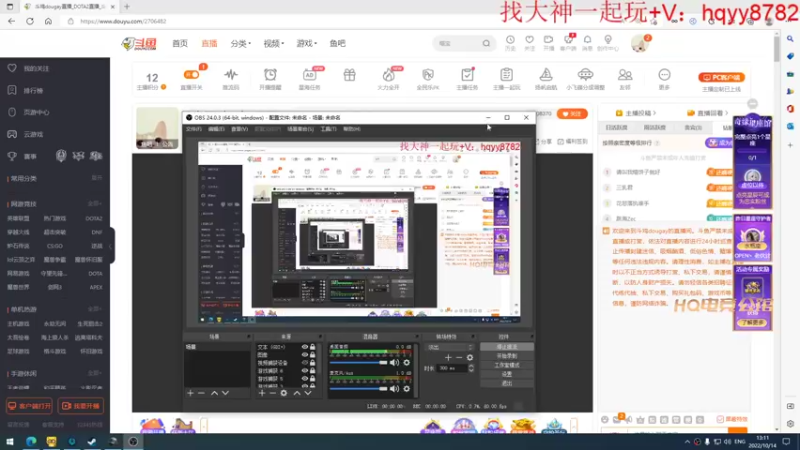The image size is (800, 450).
Task: Toggle lock on 图像 source
Action: coord(312,355)
